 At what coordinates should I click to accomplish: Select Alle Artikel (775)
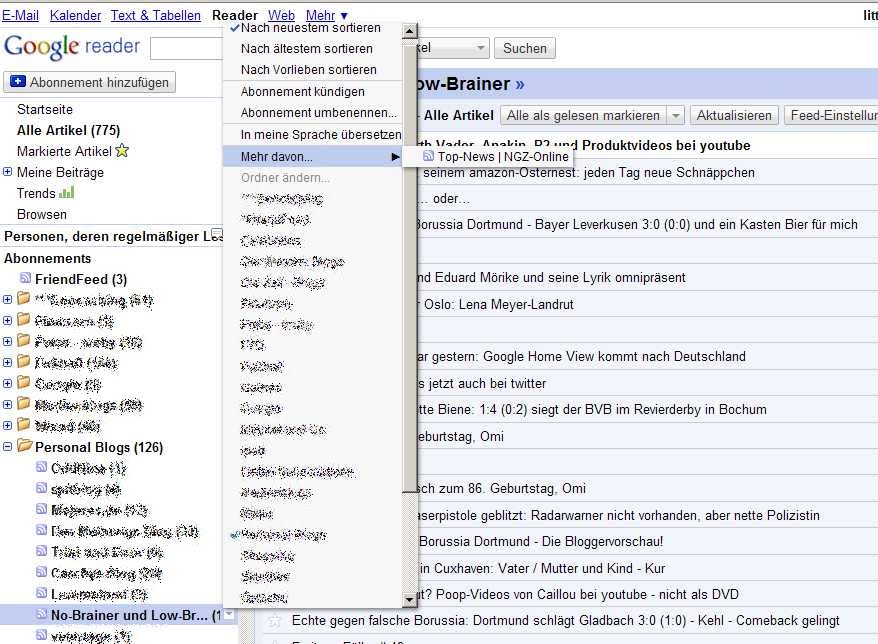point(68,130)
